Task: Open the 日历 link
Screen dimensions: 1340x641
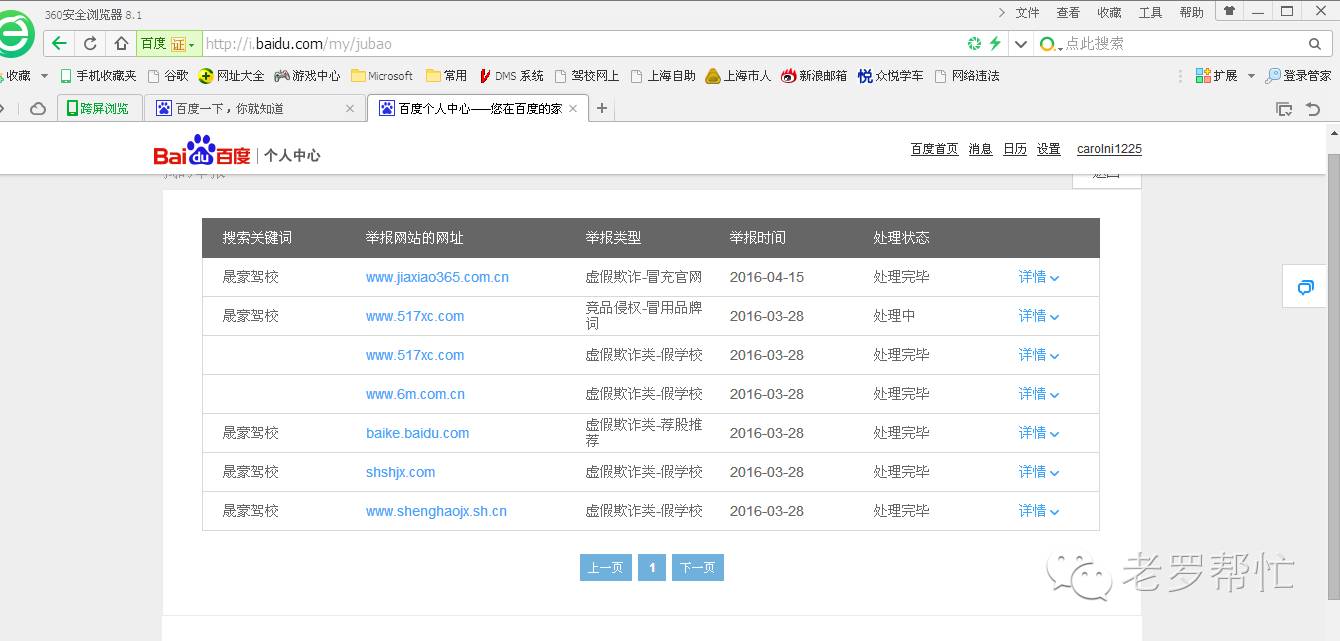Action: click(x=1015, y=149)
